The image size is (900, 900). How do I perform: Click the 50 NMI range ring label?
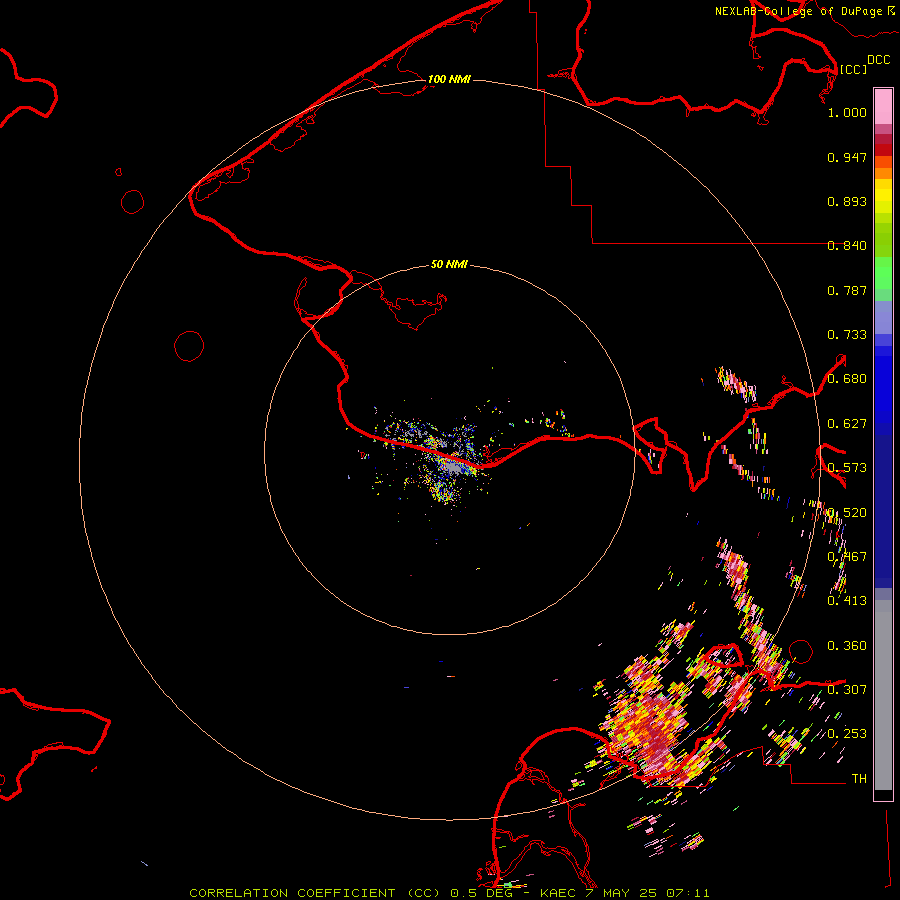coord(449,264)
